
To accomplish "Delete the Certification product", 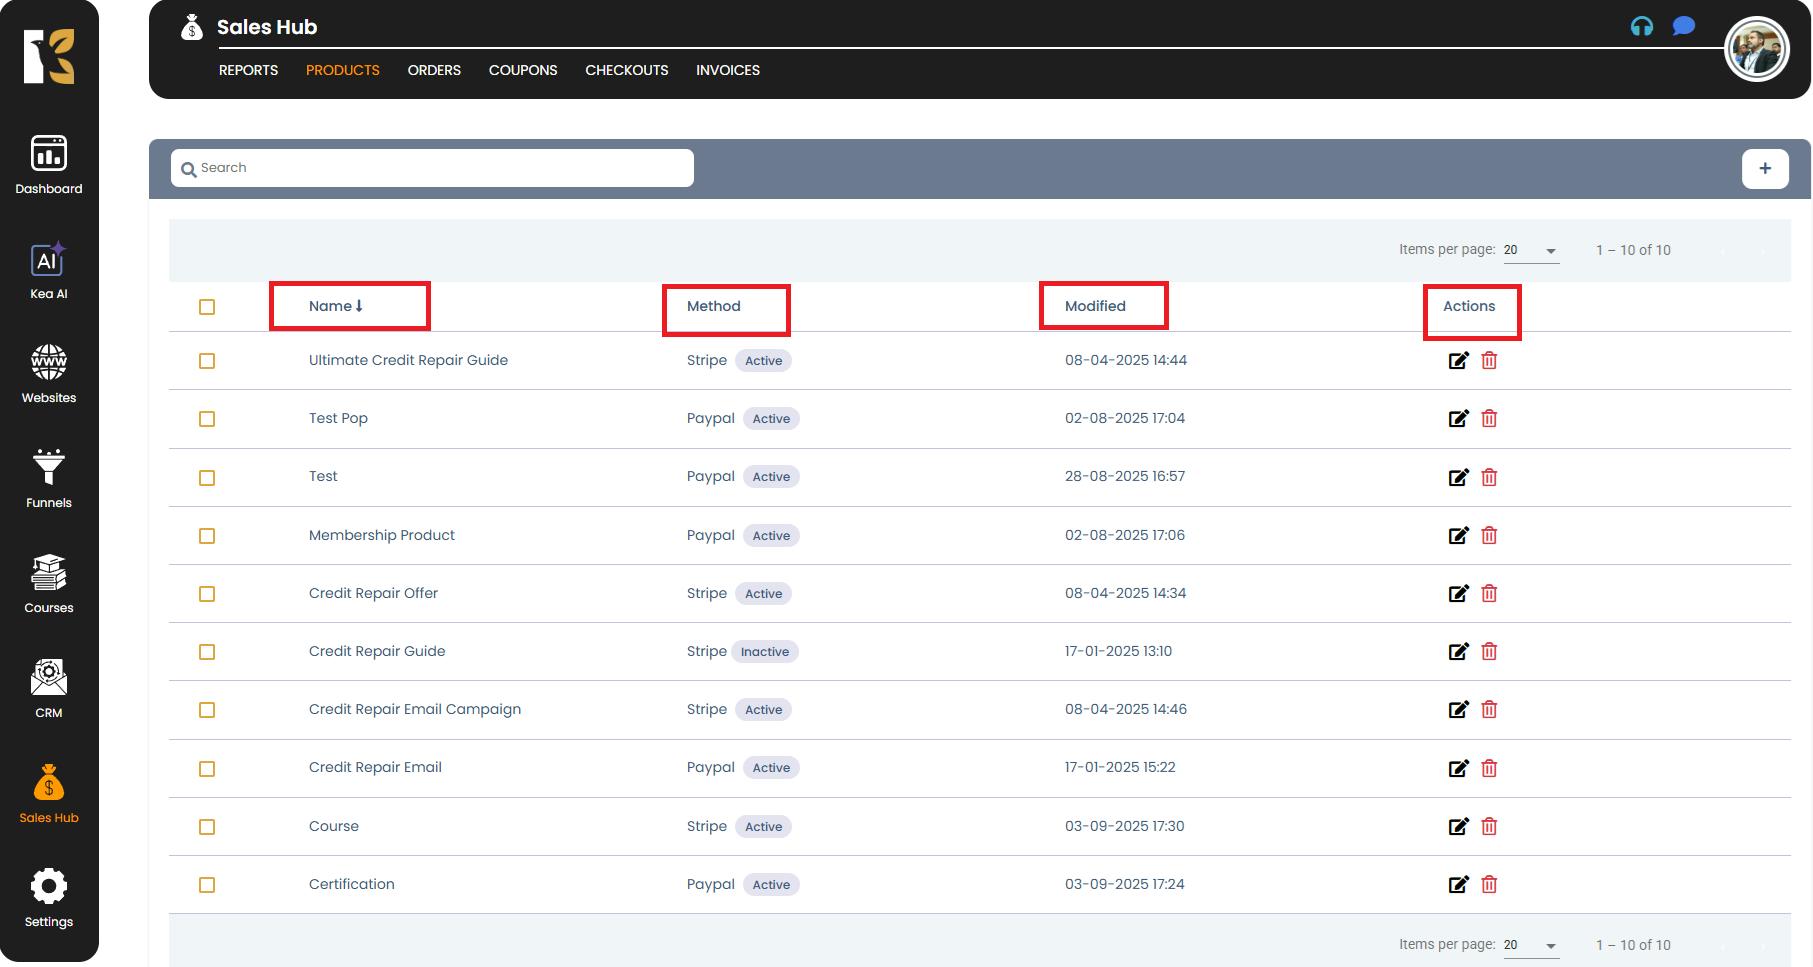I will (x=1489, y=885).
